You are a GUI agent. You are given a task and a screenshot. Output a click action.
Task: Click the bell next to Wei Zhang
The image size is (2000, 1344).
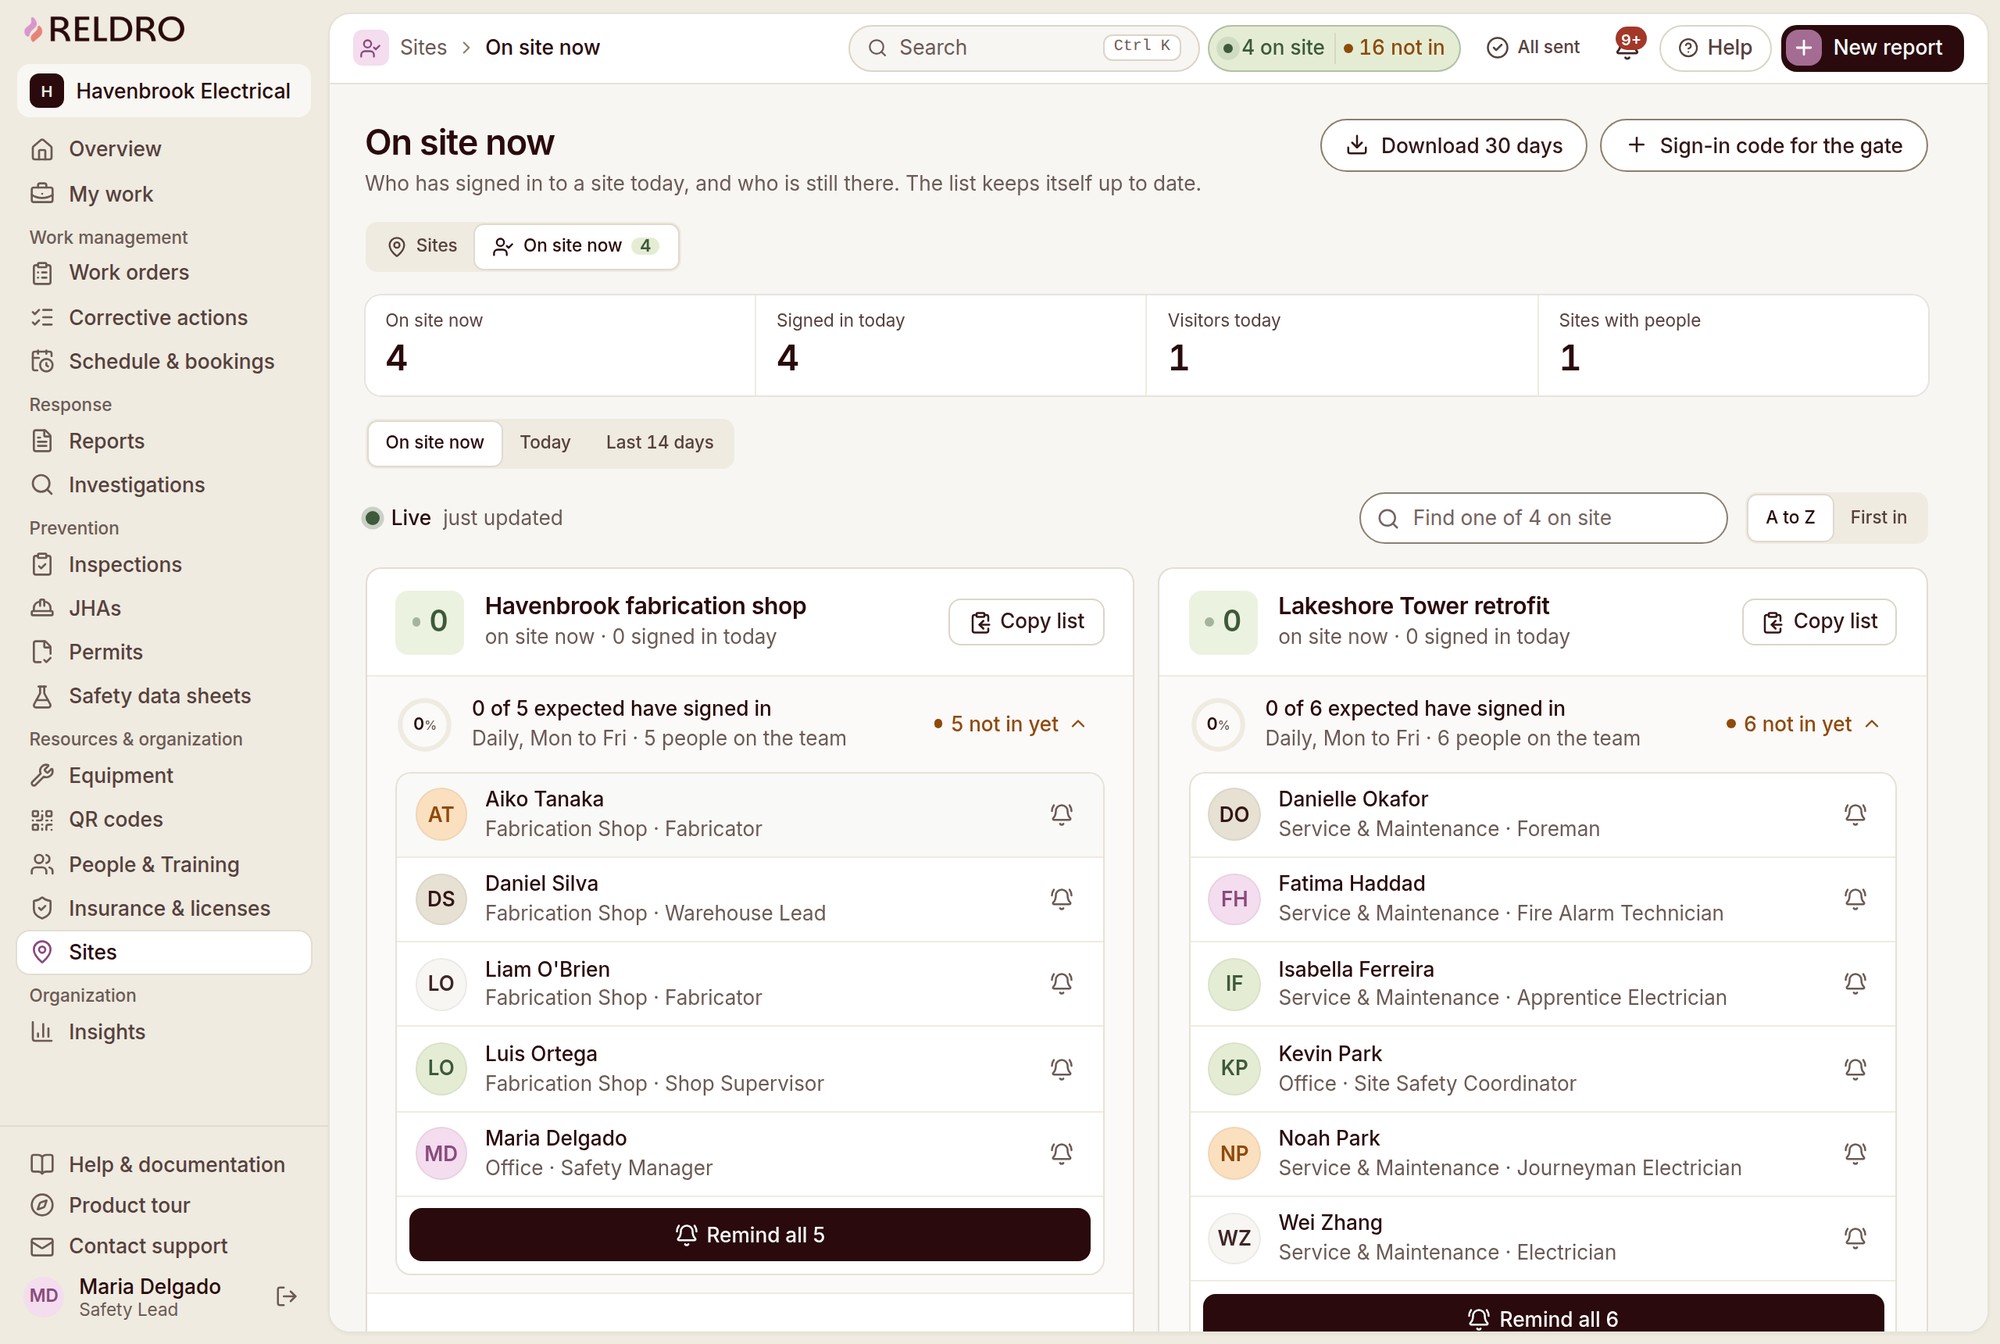click(x=1855, y=1237)
